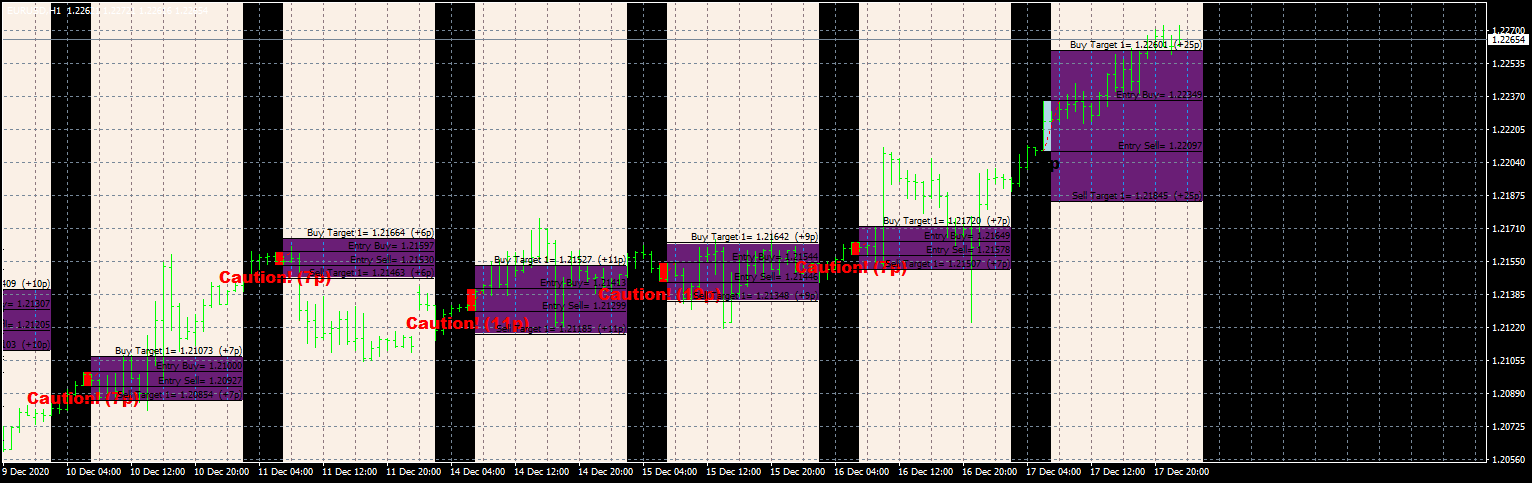The image size is (1532, 483).
Task: Click the current price tag 1.22654
Action: pyautogui.click(x=1508, y=39)
